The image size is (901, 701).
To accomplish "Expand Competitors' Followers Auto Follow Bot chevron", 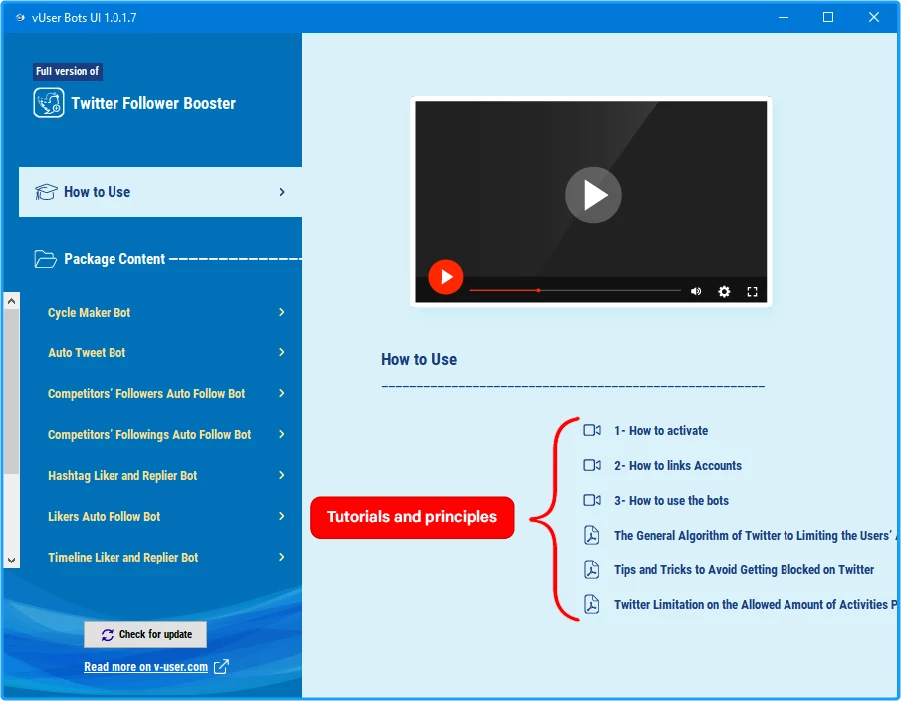I will (x=282, y=393).
